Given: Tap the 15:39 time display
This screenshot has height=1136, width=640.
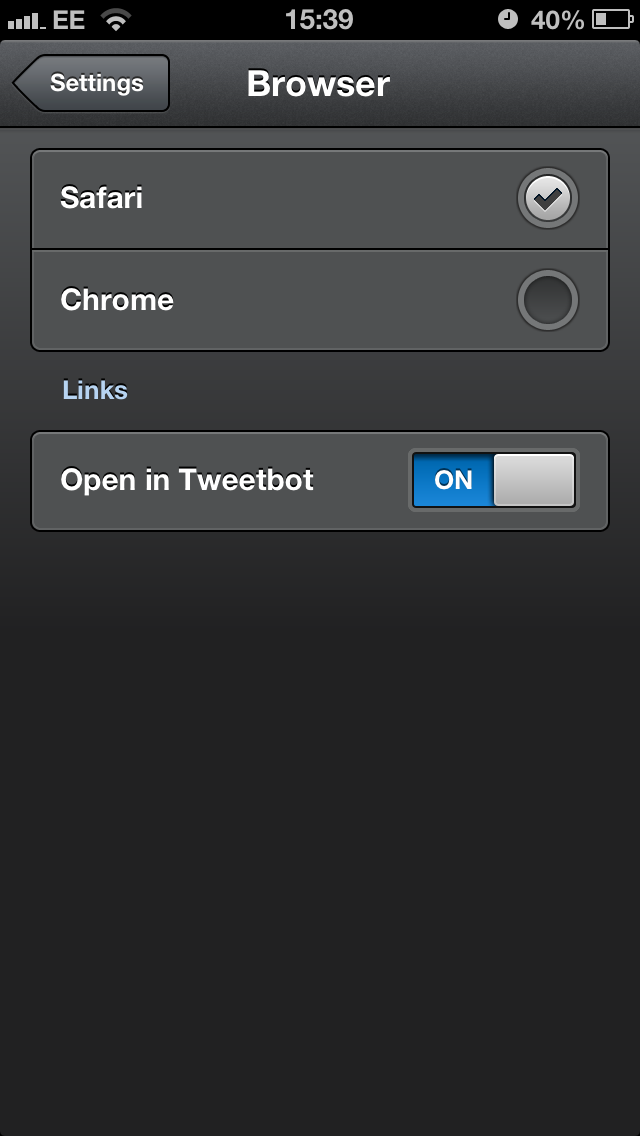Looking at the screenshot, I should pyautogui.click(x=319, y=20).
